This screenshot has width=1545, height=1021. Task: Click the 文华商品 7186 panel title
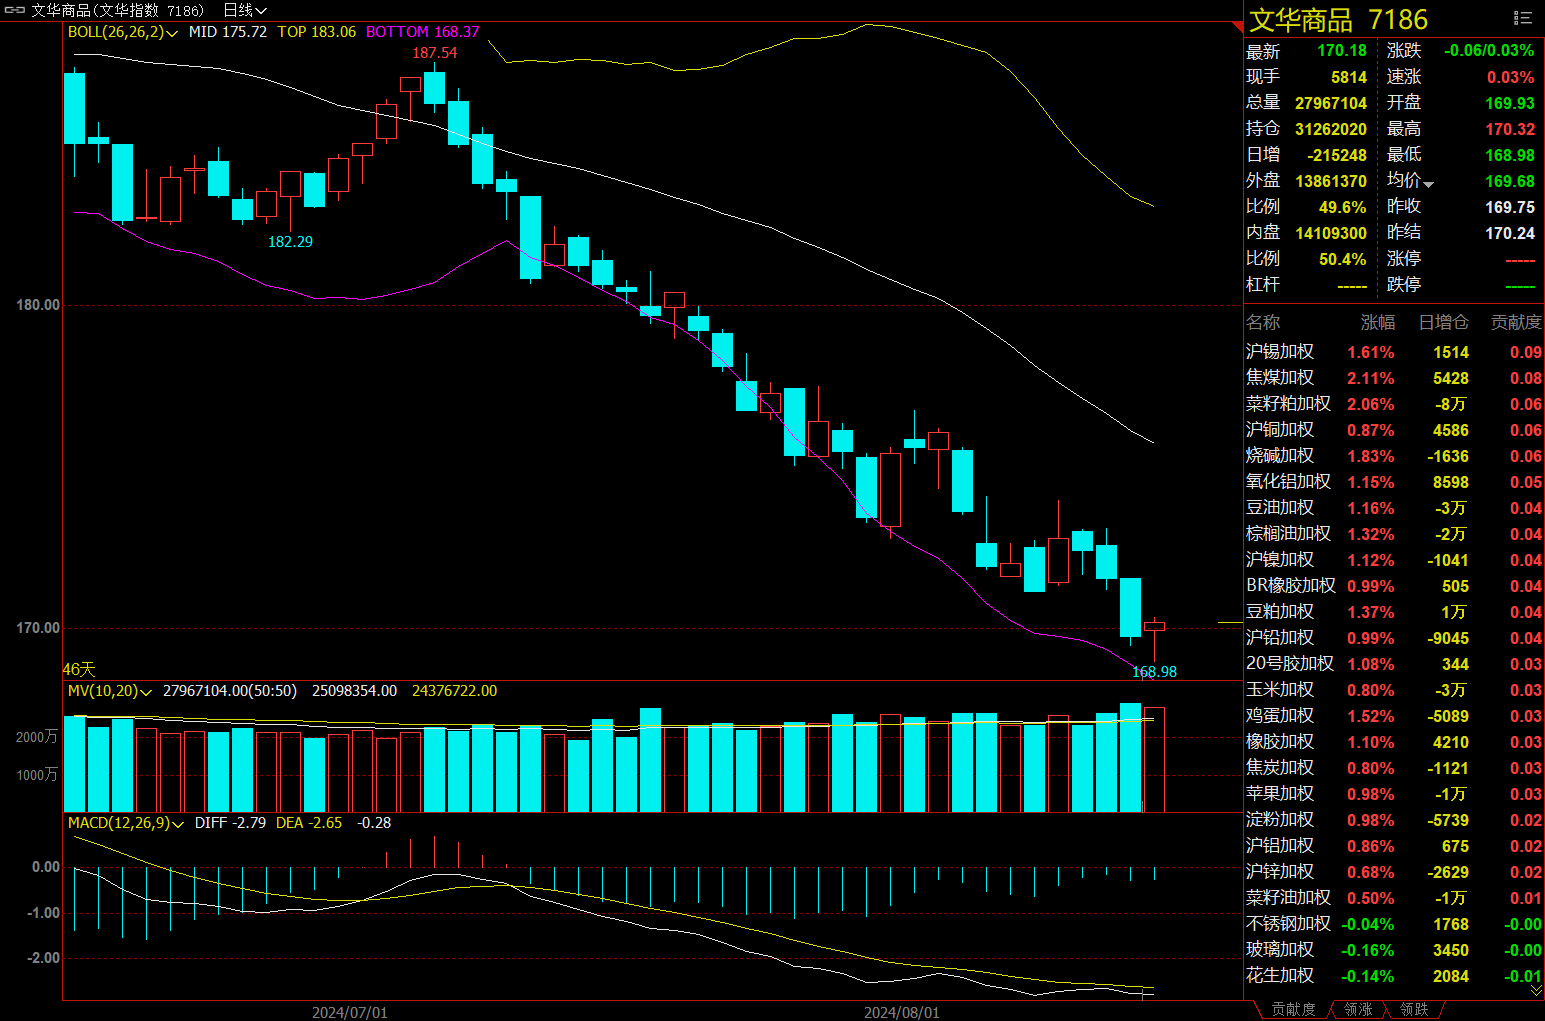[x=1338, y=20]
